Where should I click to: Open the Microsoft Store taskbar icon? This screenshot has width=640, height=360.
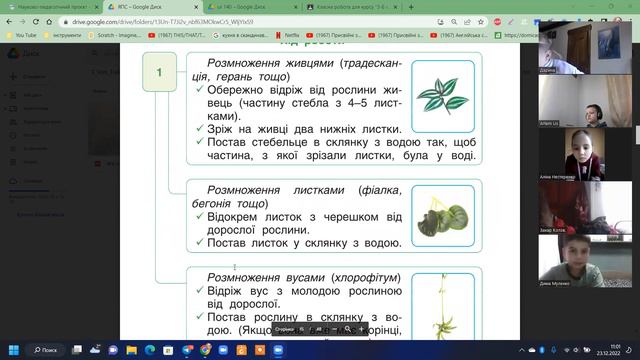coord(168,350)
